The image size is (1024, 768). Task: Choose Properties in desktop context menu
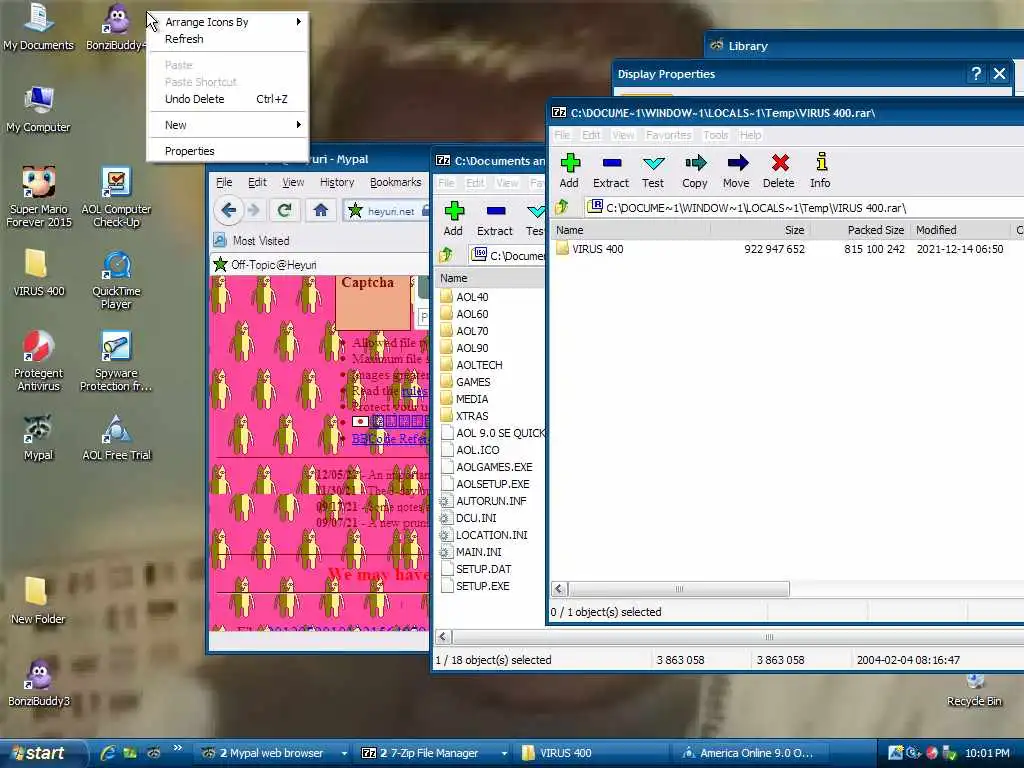coord(227,151)
